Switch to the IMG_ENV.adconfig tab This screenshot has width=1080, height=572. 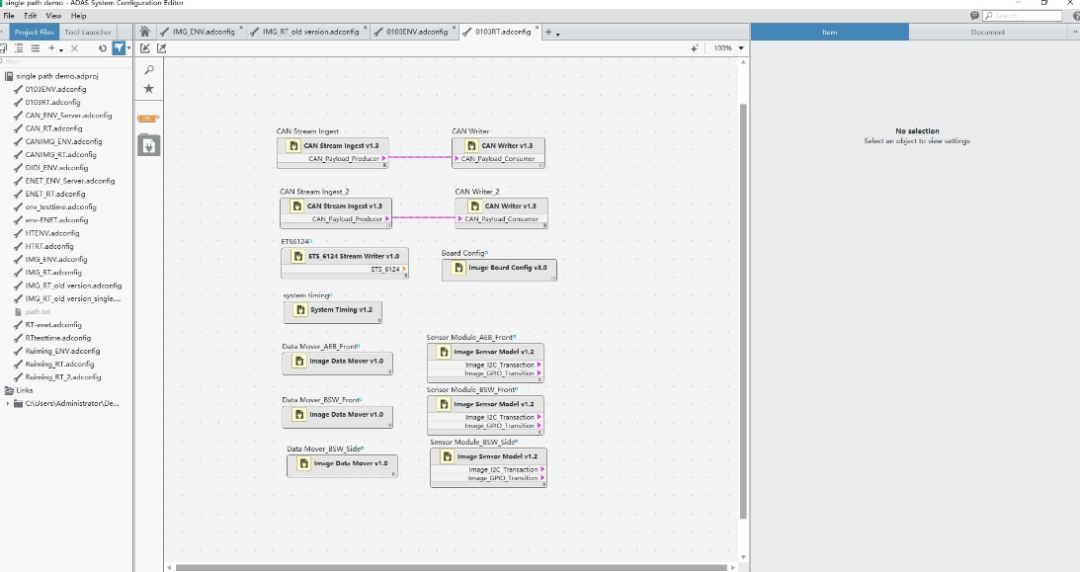point(203,32)
